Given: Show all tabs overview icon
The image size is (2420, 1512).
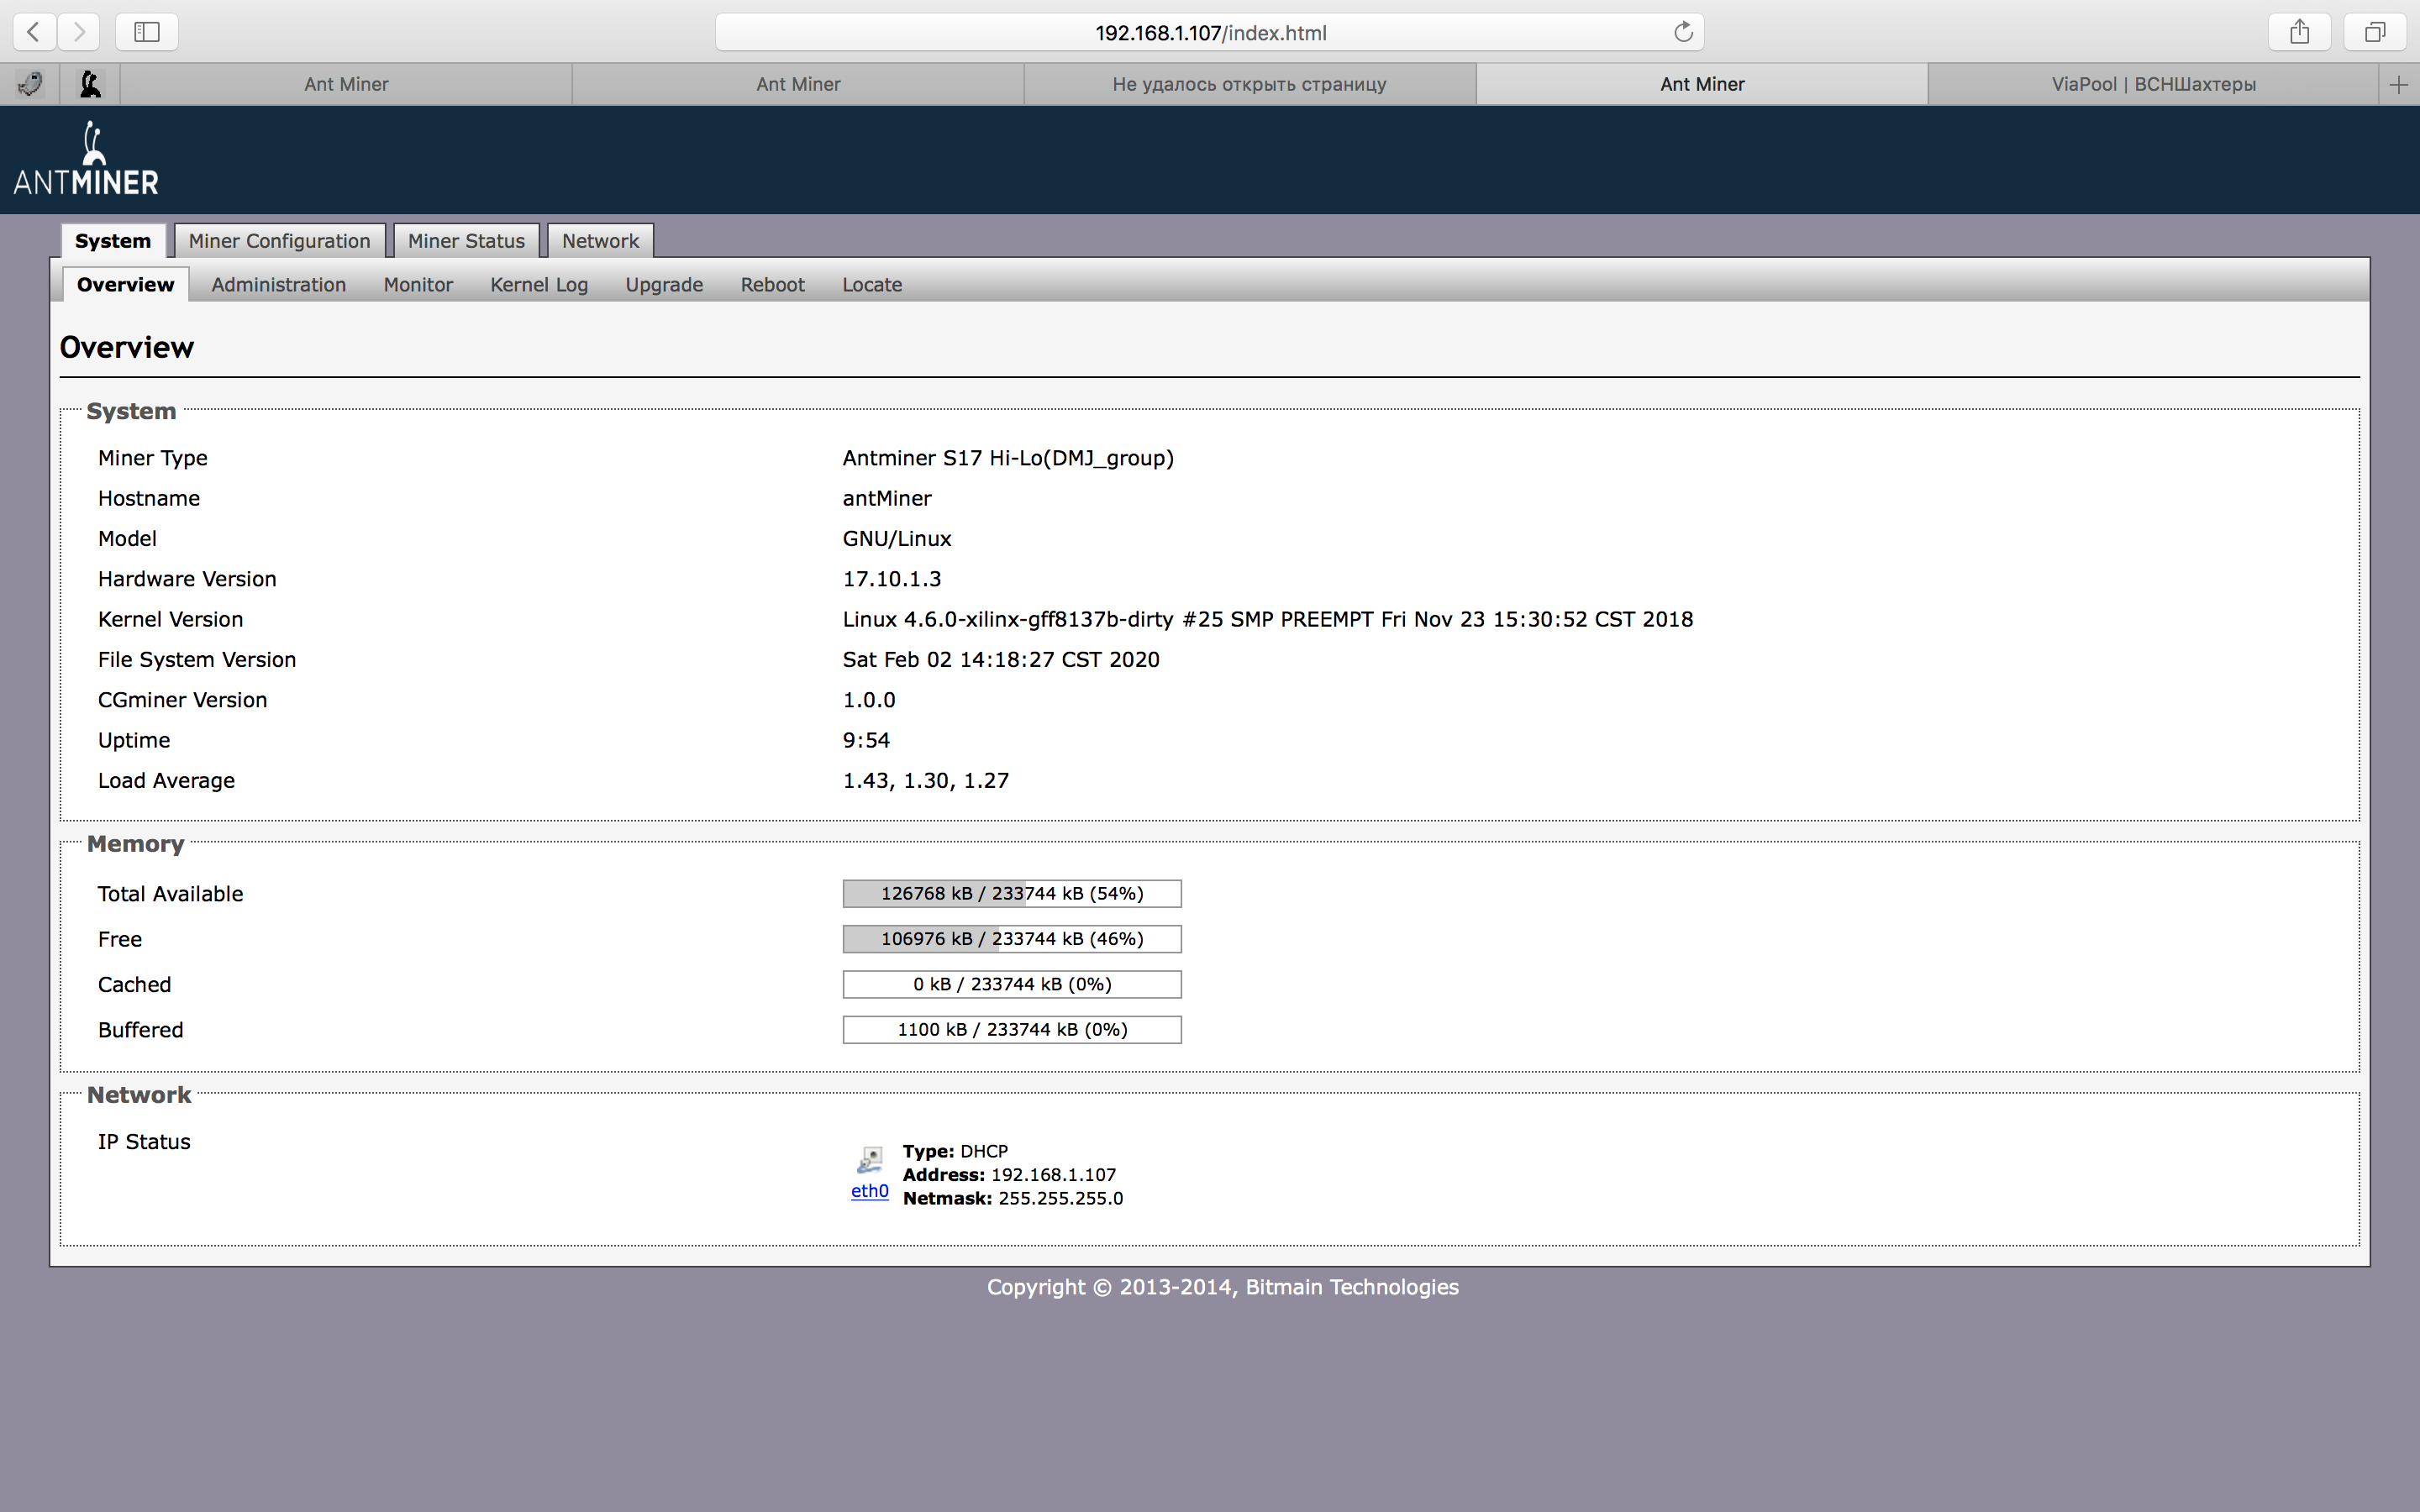Looking at the screenshot, I should pos(2375,32).
